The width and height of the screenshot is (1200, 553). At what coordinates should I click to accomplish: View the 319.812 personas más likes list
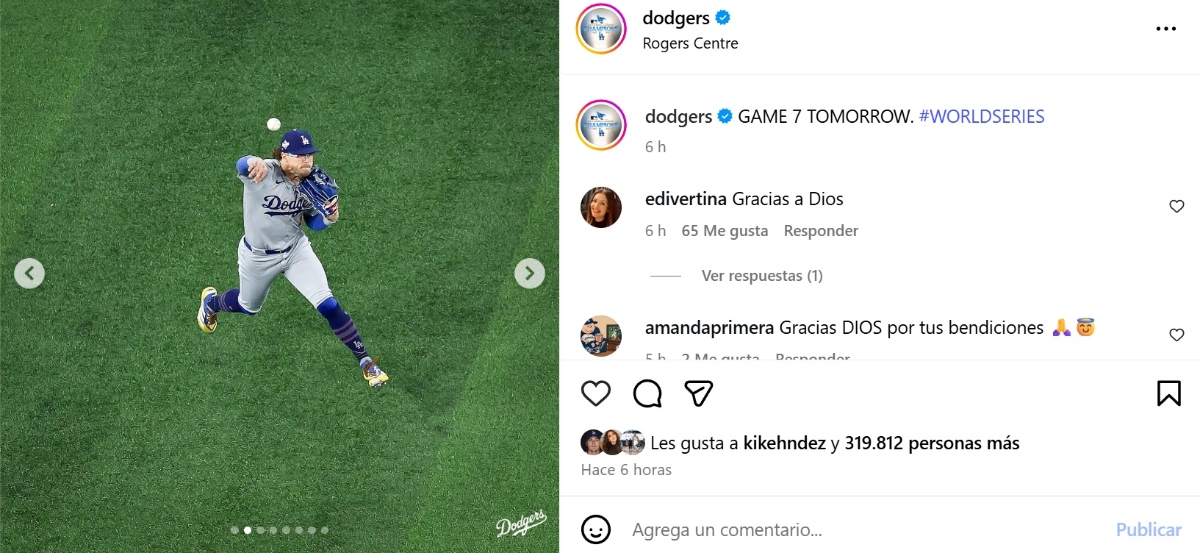coord(932,442)
